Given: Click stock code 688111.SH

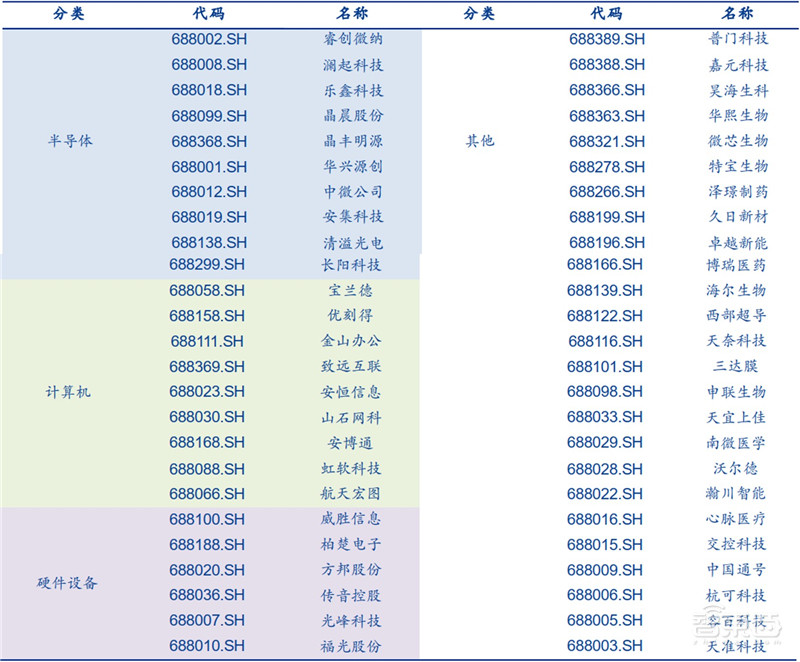Looking at the screenshot, I should click(207, 341).
